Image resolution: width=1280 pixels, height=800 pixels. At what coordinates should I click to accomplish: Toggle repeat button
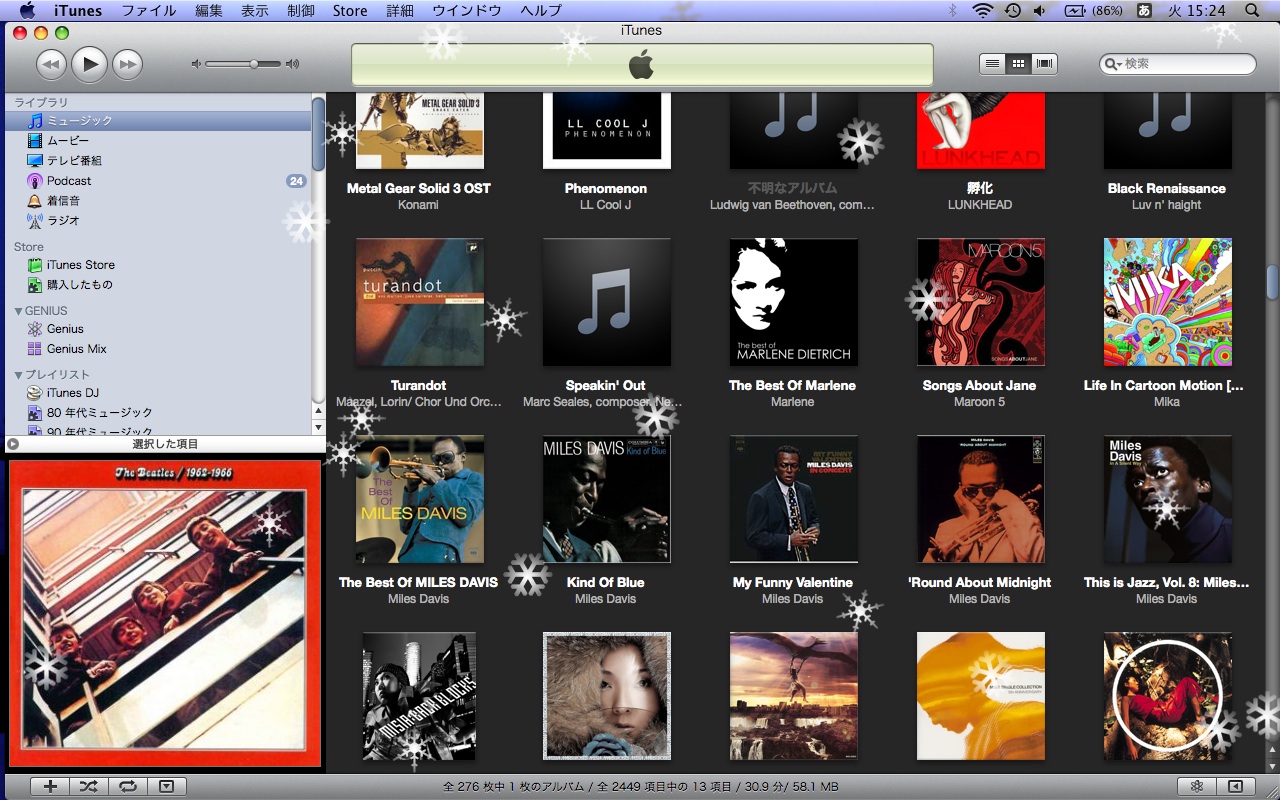(x=127, y=786)
